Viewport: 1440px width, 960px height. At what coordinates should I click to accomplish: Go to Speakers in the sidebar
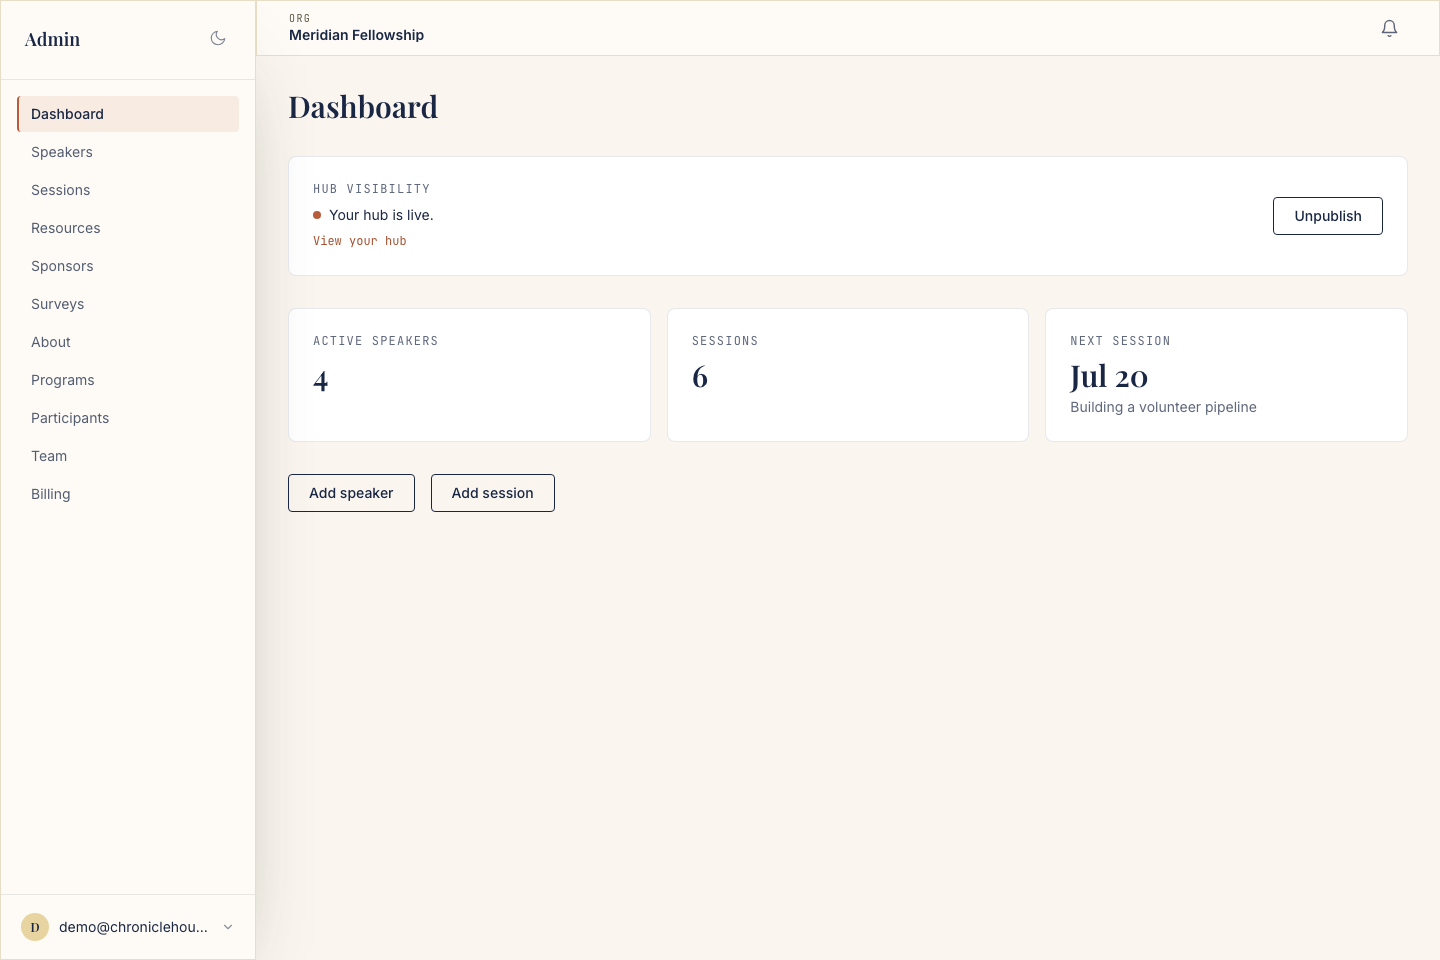pyautogui.click(x=128, y=152)
